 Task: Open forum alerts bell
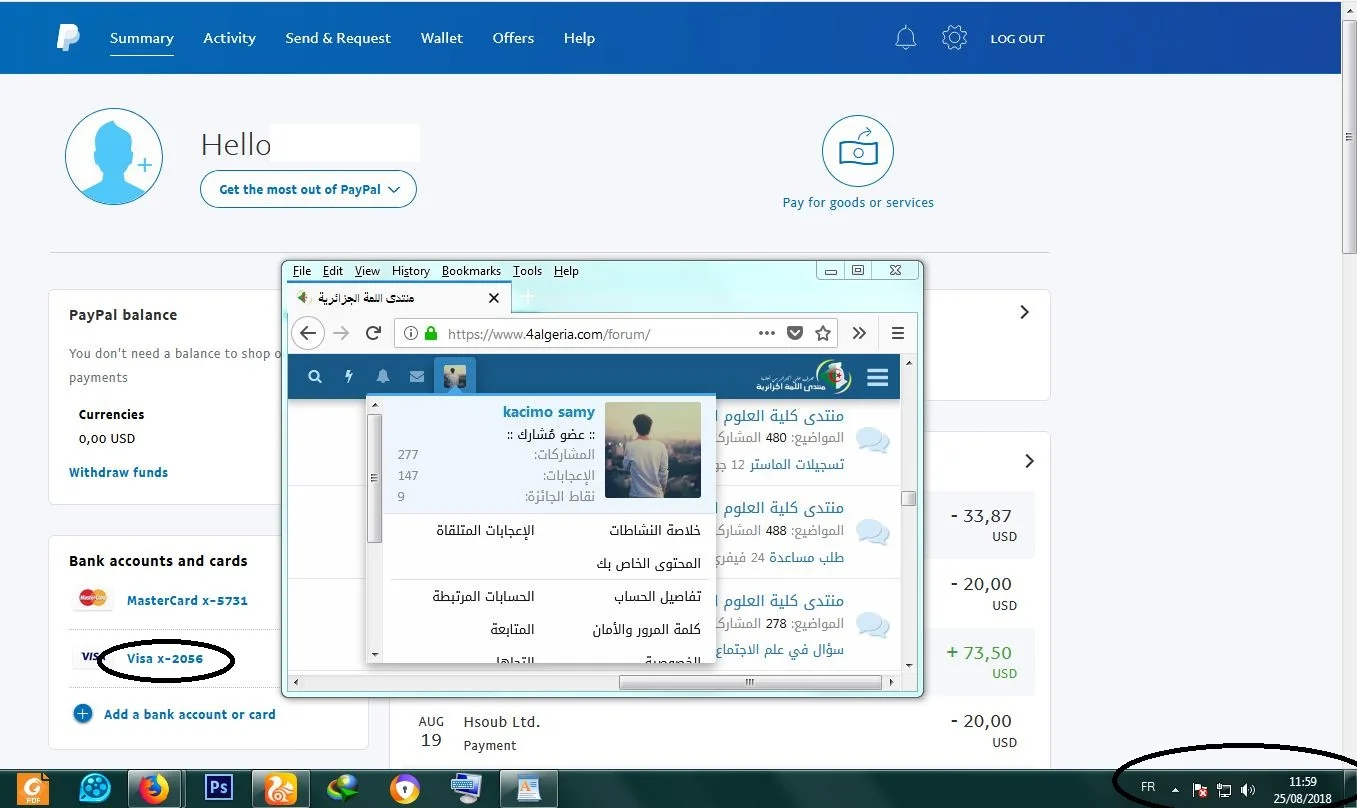[383, 377]
